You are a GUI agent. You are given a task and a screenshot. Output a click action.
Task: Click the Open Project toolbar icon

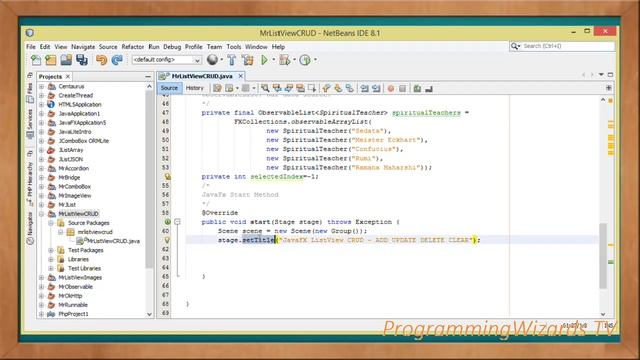pyautogui.click(x=66, y=60)
